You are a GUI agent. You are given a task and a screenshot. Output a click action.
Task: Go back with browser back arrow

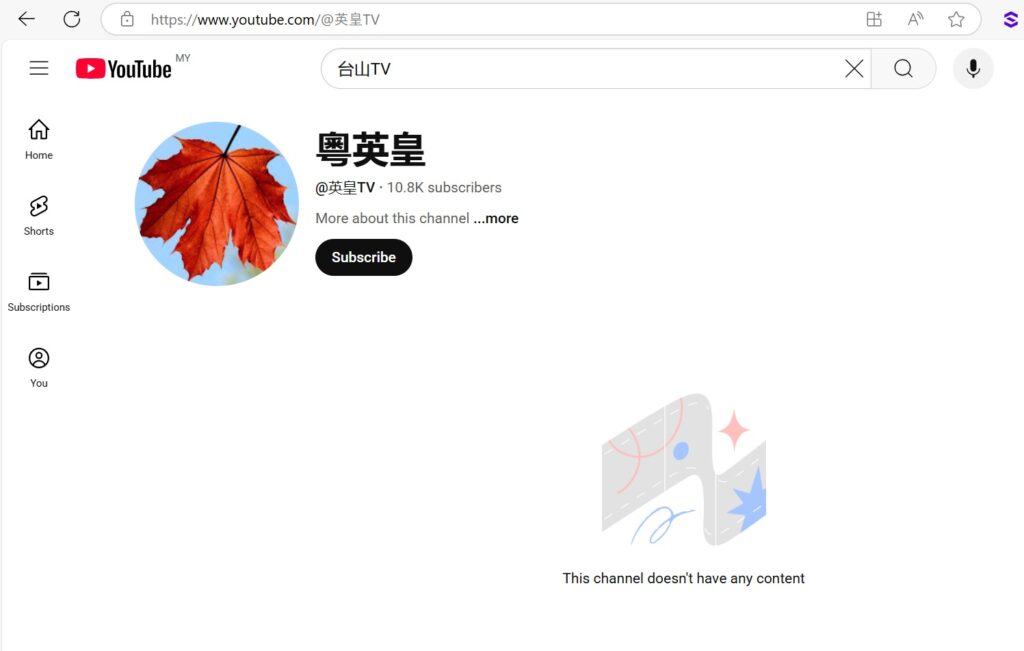[x=26, y=19]
